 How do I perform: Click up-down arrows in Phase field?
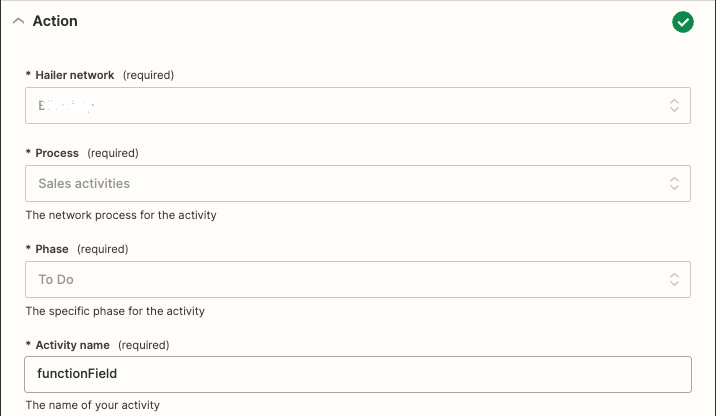(x=674, y=279)
